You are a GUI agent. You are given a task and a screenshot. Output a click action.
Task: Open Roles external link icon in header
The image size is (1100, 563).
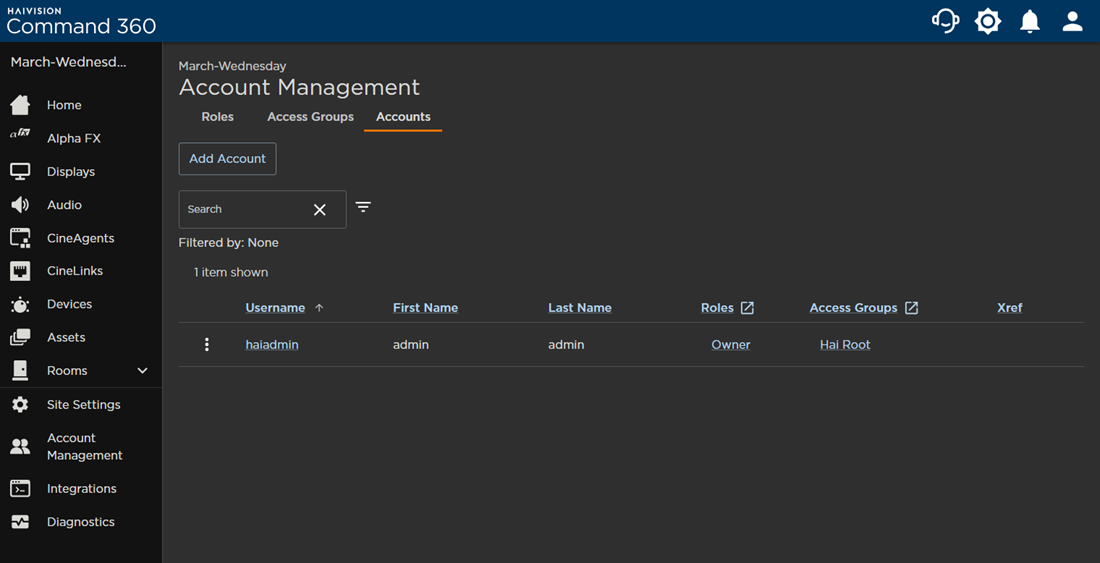(x=748, y=308)
